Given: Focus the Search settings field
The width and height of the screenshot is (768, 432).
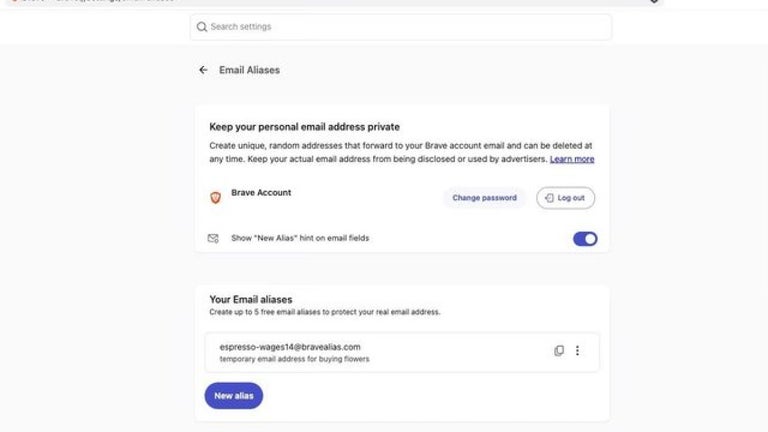Looking at the screenshot, I should coord(401,27).
